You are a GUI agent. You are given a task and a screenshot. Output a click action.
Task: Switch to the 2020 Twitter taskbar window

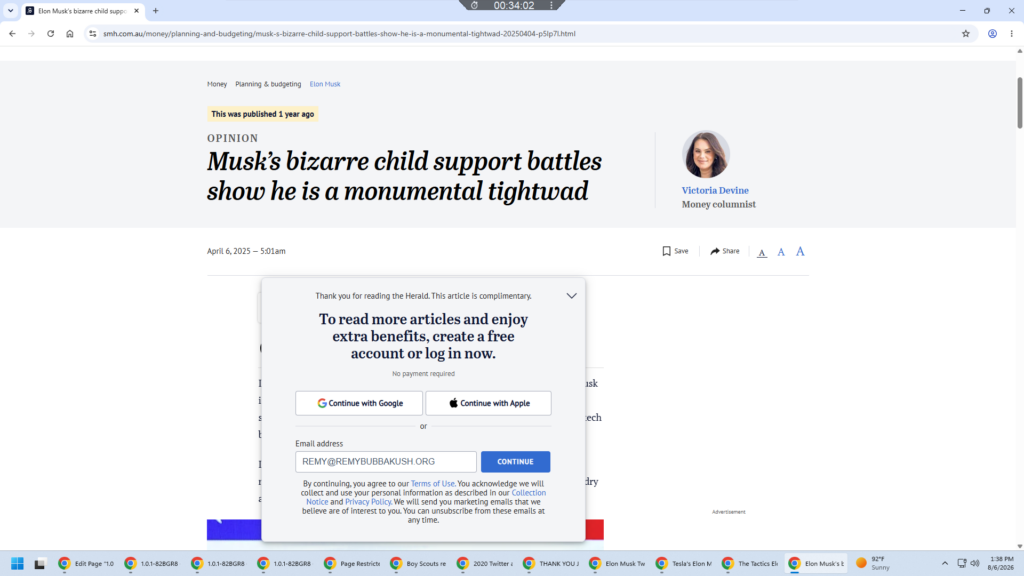point(485,563)
